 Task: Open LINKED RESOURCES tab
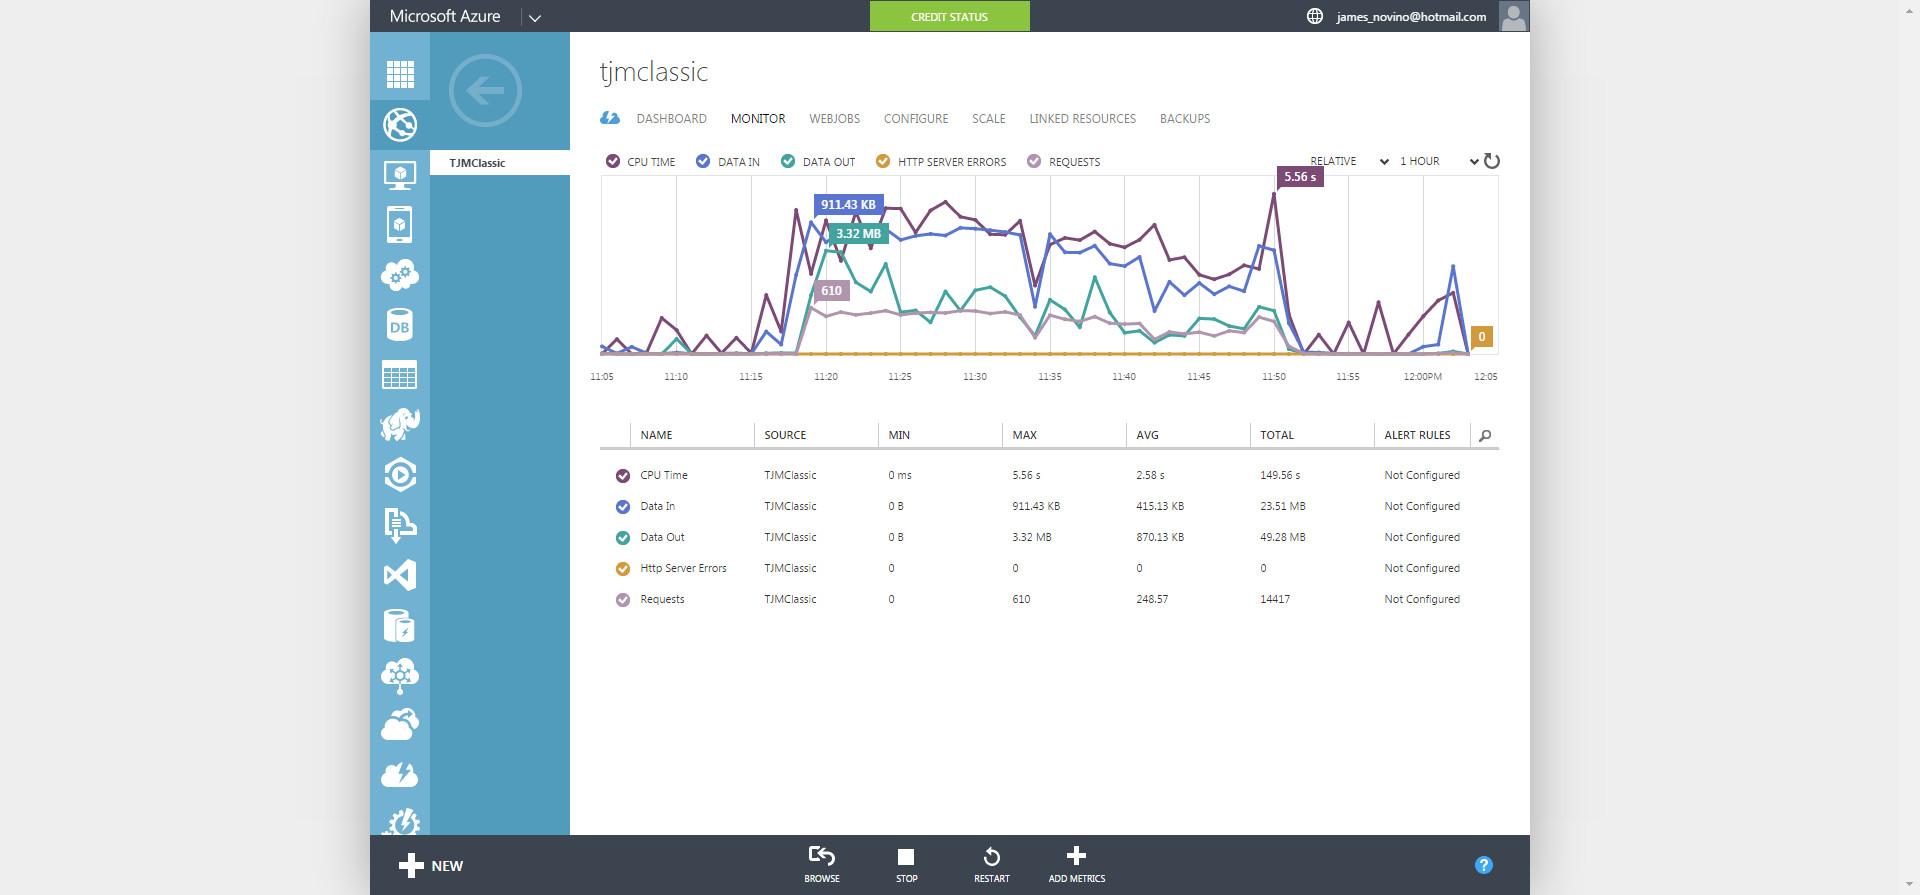(1083, 119)
